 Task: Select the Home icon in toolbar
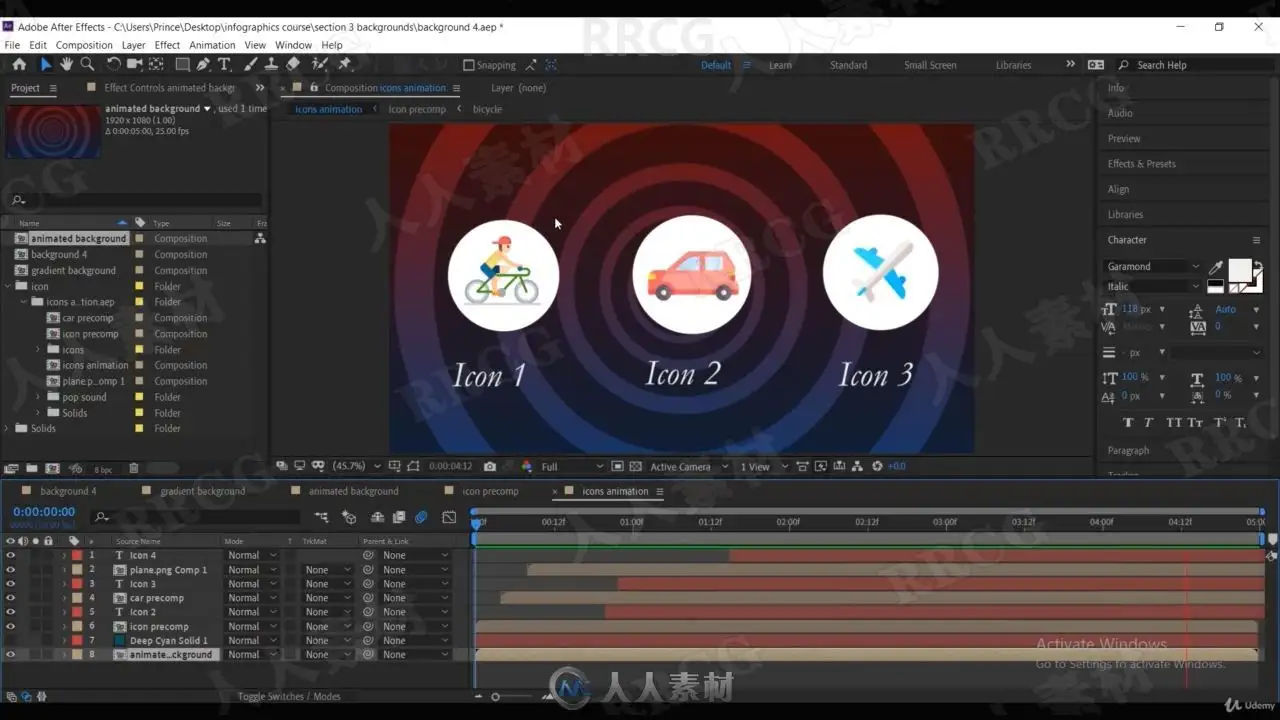(x=19, y=64)
